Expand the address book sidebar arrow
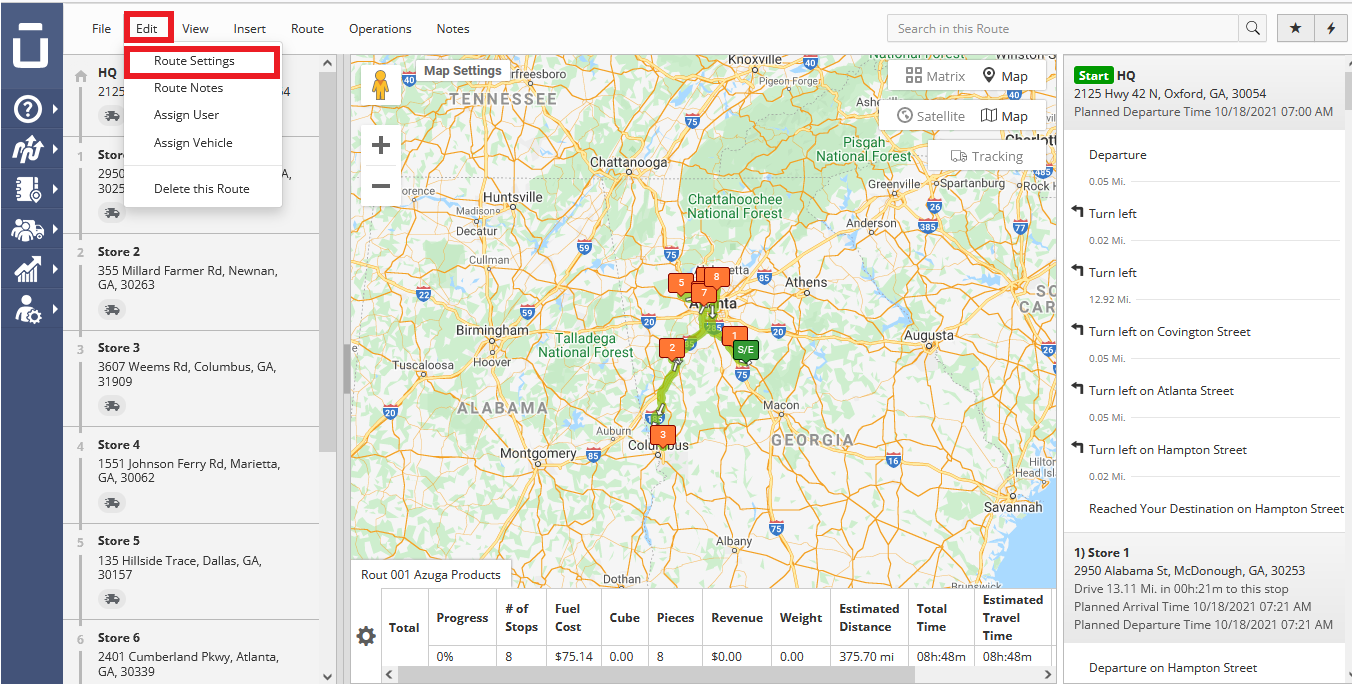This screenshot has width=1353, height=684. (x=55, y=189)
